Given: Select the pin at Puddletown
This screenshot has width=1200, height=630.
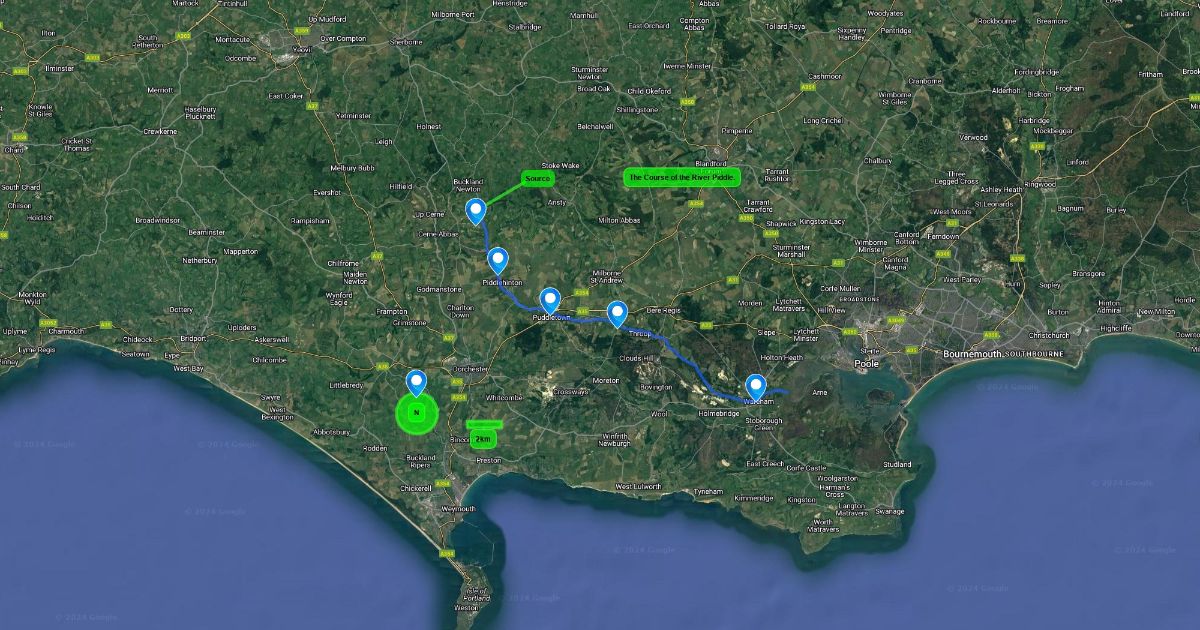Looking at the screenshot, I should tap(550, 300).
